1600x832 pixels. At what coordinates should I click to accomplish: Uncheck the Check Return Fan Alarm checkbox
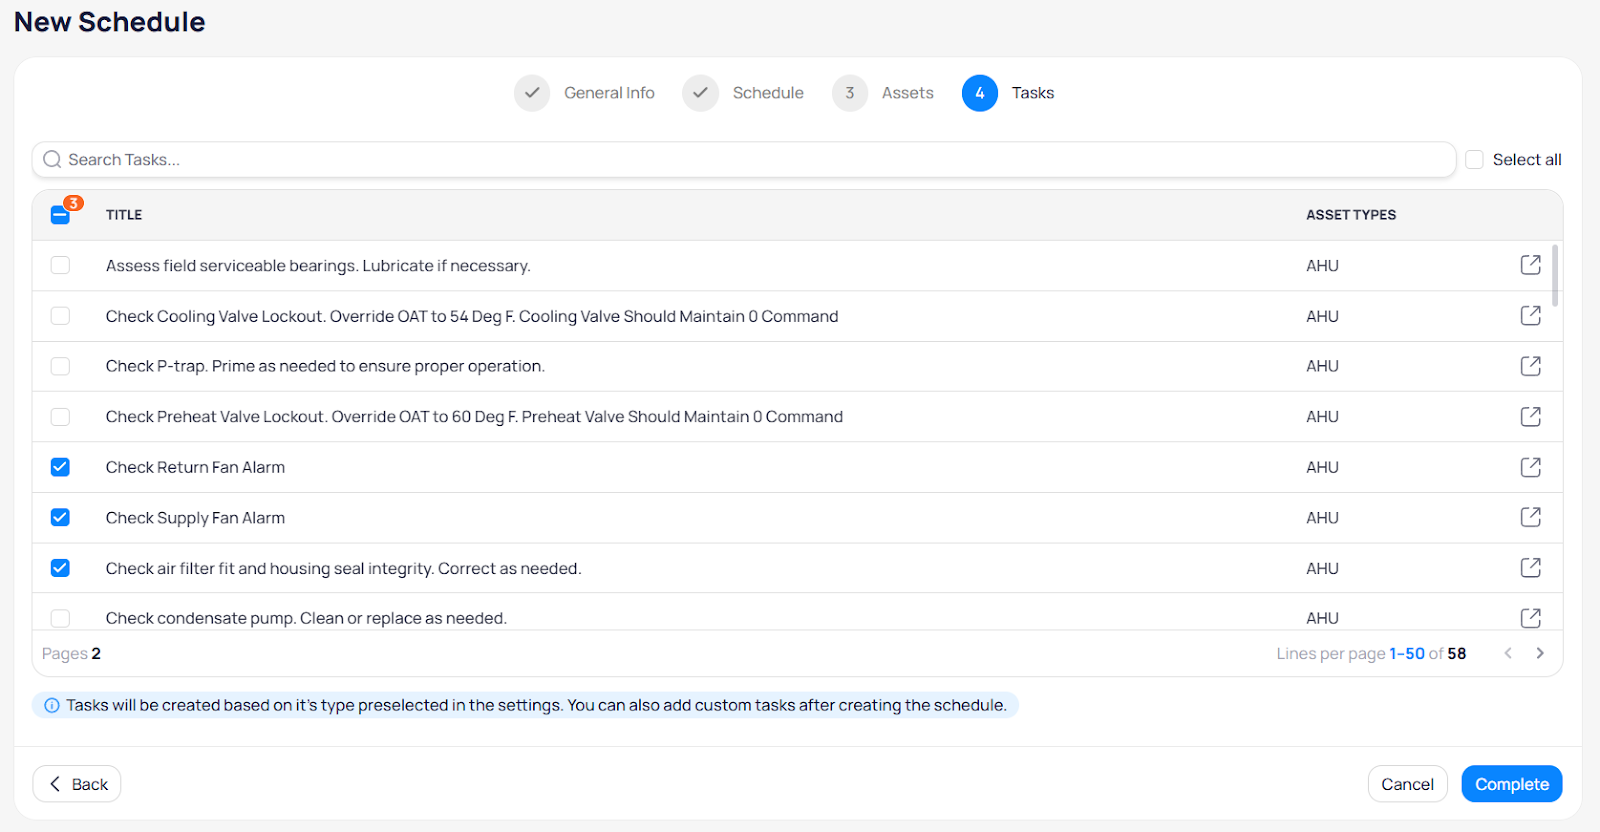(x=61, y=467)
